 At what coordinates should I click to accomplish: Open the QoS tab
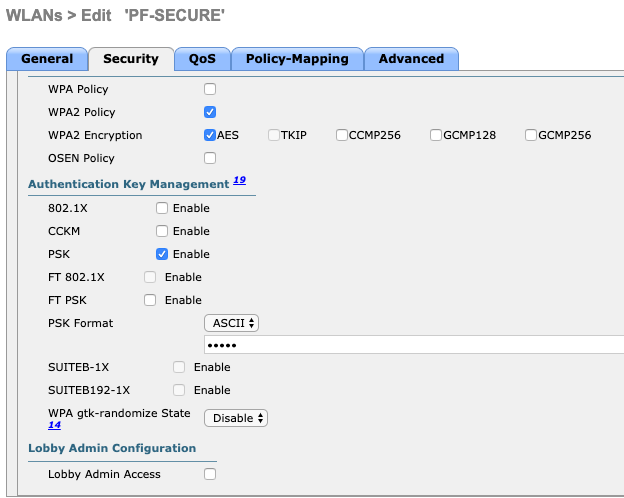(x=202, y=59)
